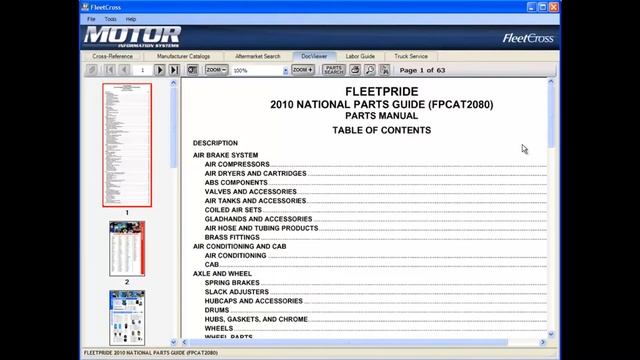Open Parts Search from toolbar
640x360 pixels.
pos(334,70)
